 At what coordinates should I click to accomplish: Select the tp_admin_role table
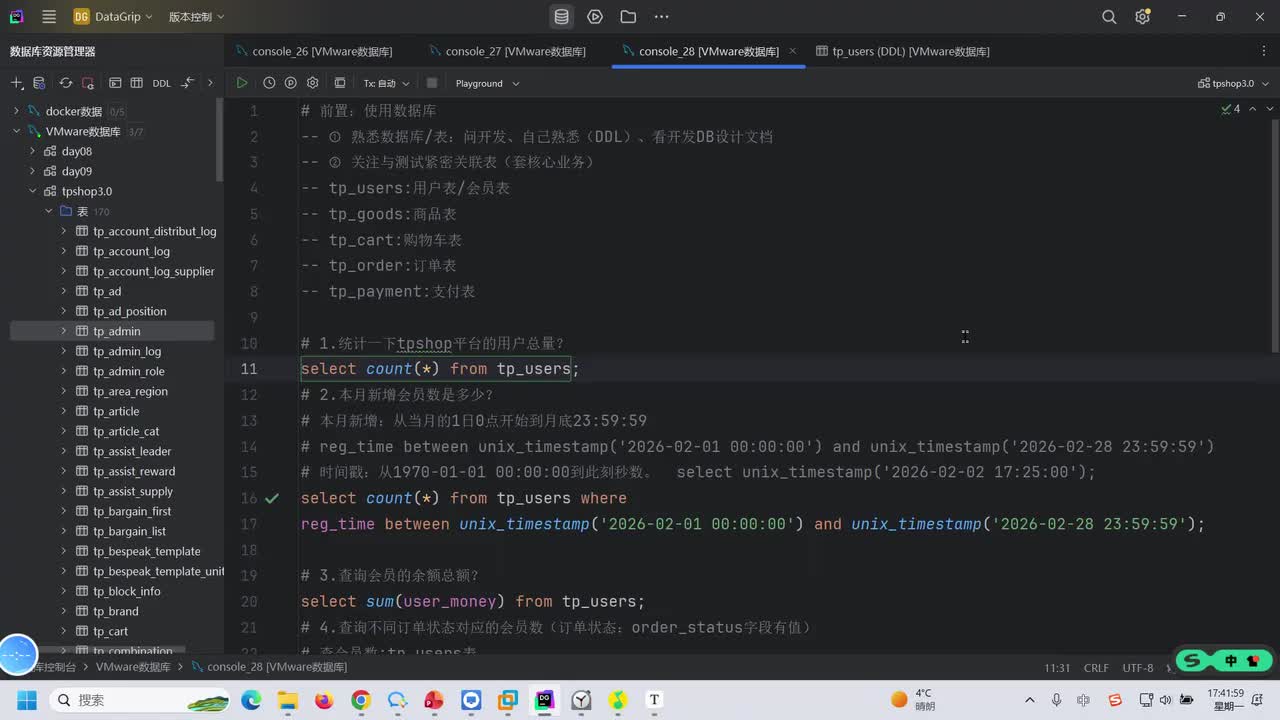[x=129, y=371]
